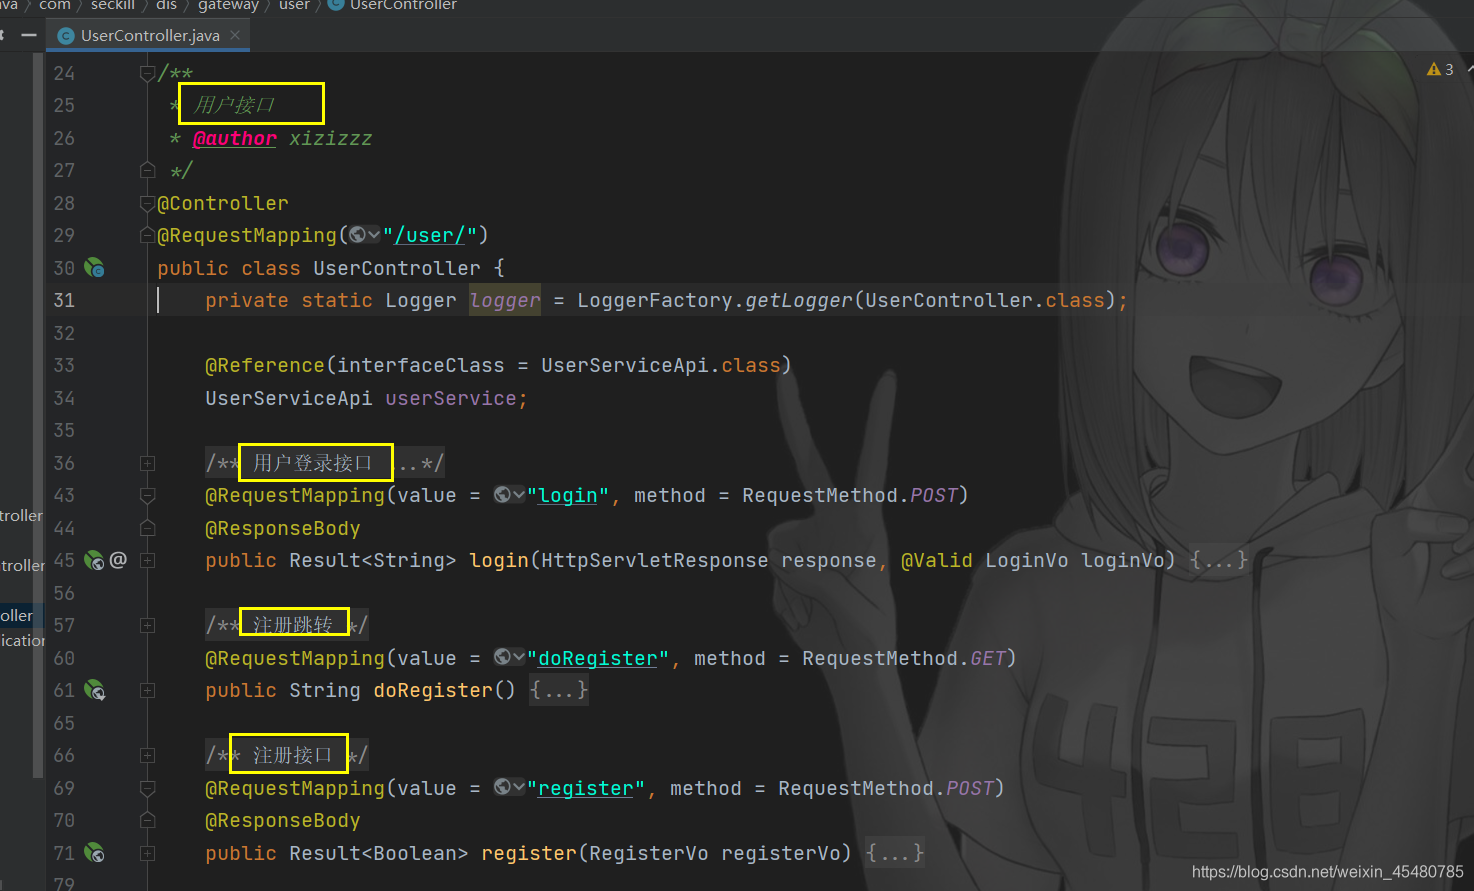Screen dimensions: 1474x891
Task: Click the "@ResponseBody" annotation on line 70
Action: point(283,820)
